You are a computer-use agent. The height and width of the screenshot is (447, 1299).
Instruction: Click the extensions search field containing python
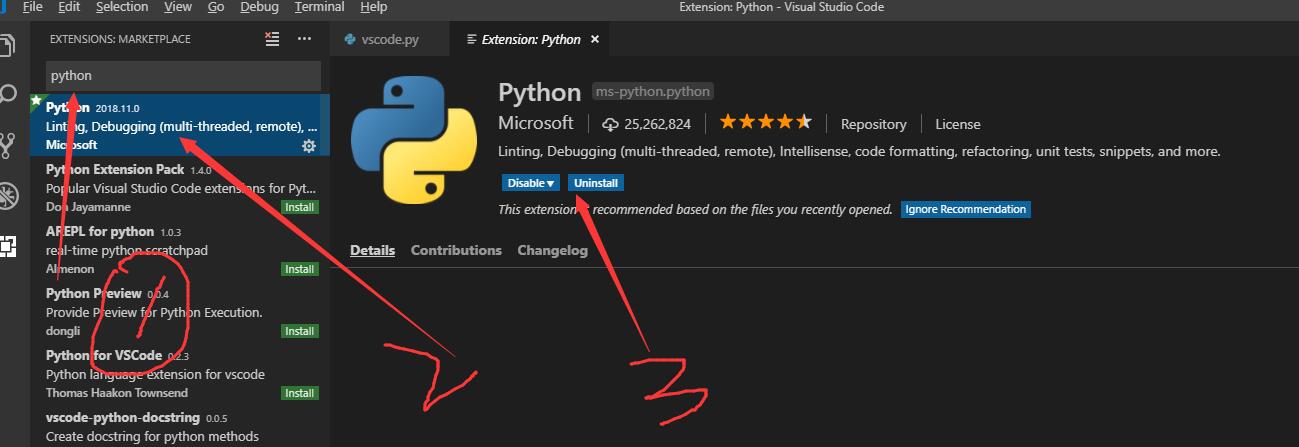pyautogui.click(x=183, y=75)
